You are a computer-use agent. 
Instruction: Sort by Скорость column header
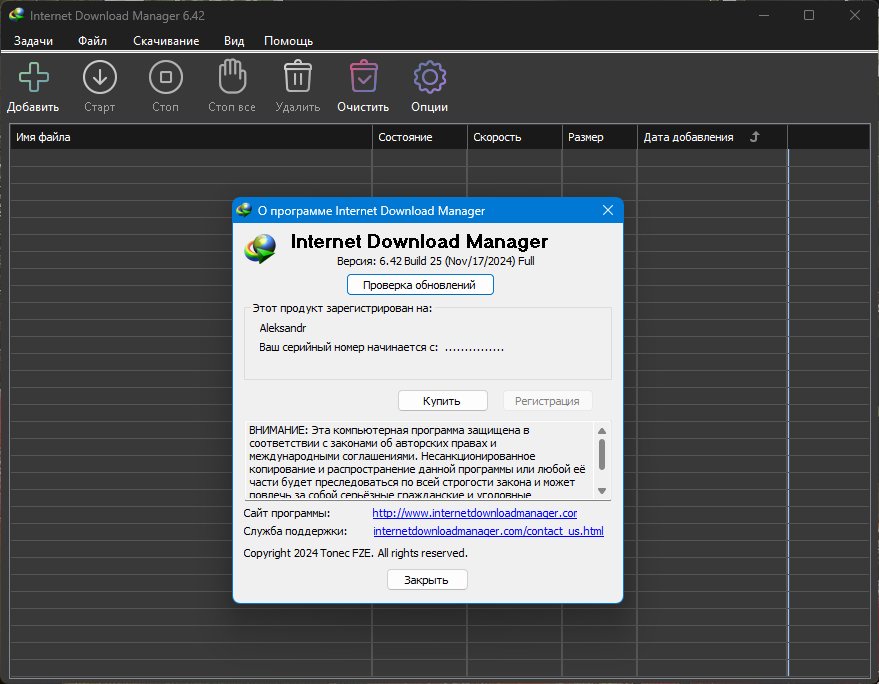click(x=515, y=137)
